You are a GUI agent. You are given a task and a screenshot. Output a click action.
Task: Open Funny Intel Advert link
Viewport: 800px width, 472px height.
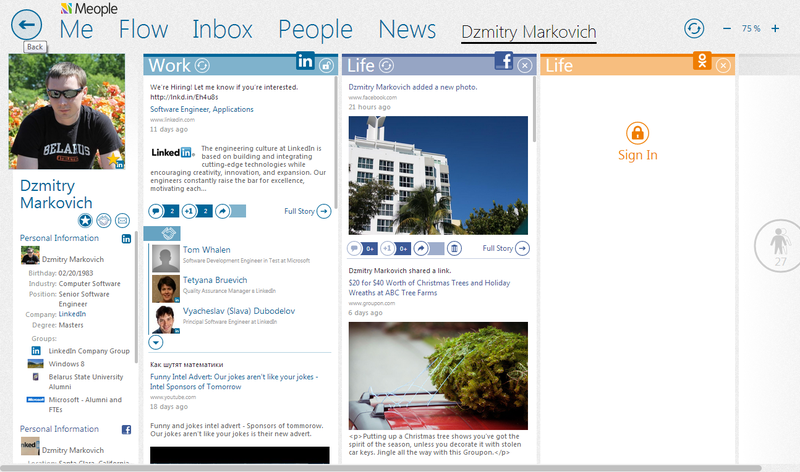234,382
